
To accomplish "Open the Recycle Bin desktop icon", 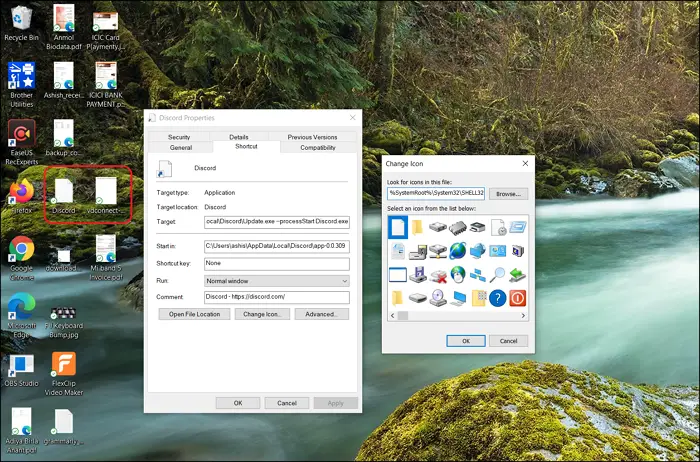I will point(21,24).
